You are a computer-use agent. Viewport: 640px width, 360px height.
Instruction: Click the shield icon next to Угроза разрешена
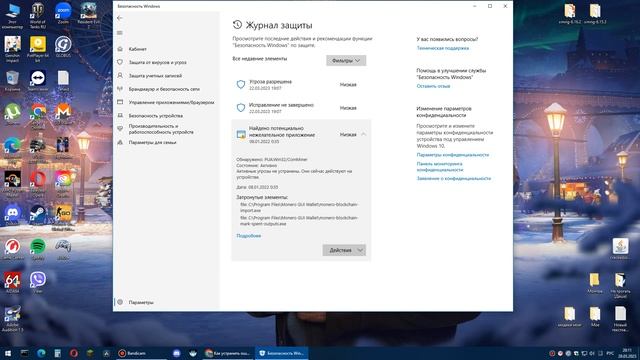pyautogui.click(x=241, y=84)
